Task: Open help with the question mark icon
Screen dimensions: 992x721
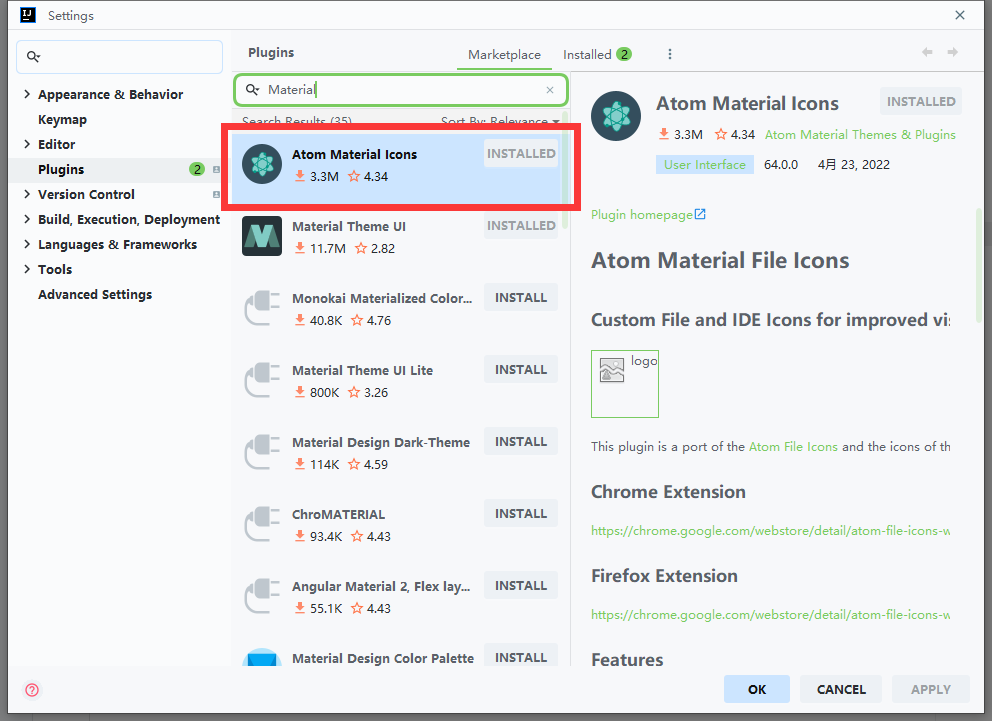Action: click(x=32, y=690)
